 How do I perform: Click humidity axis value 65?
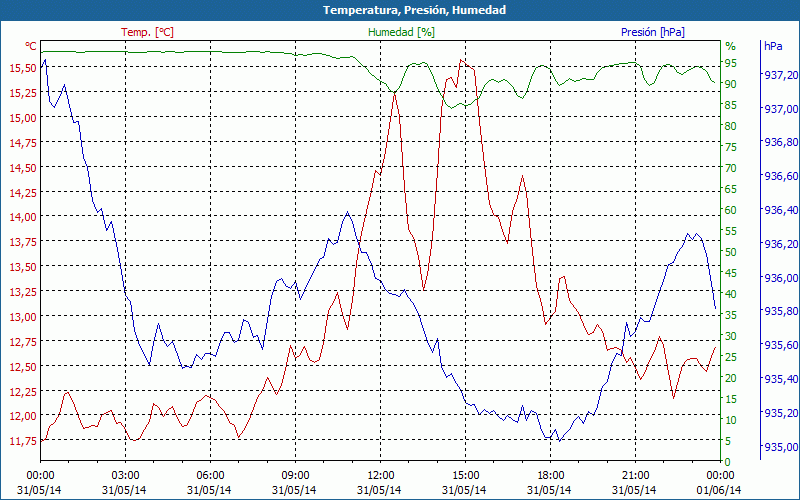(731, 189)
